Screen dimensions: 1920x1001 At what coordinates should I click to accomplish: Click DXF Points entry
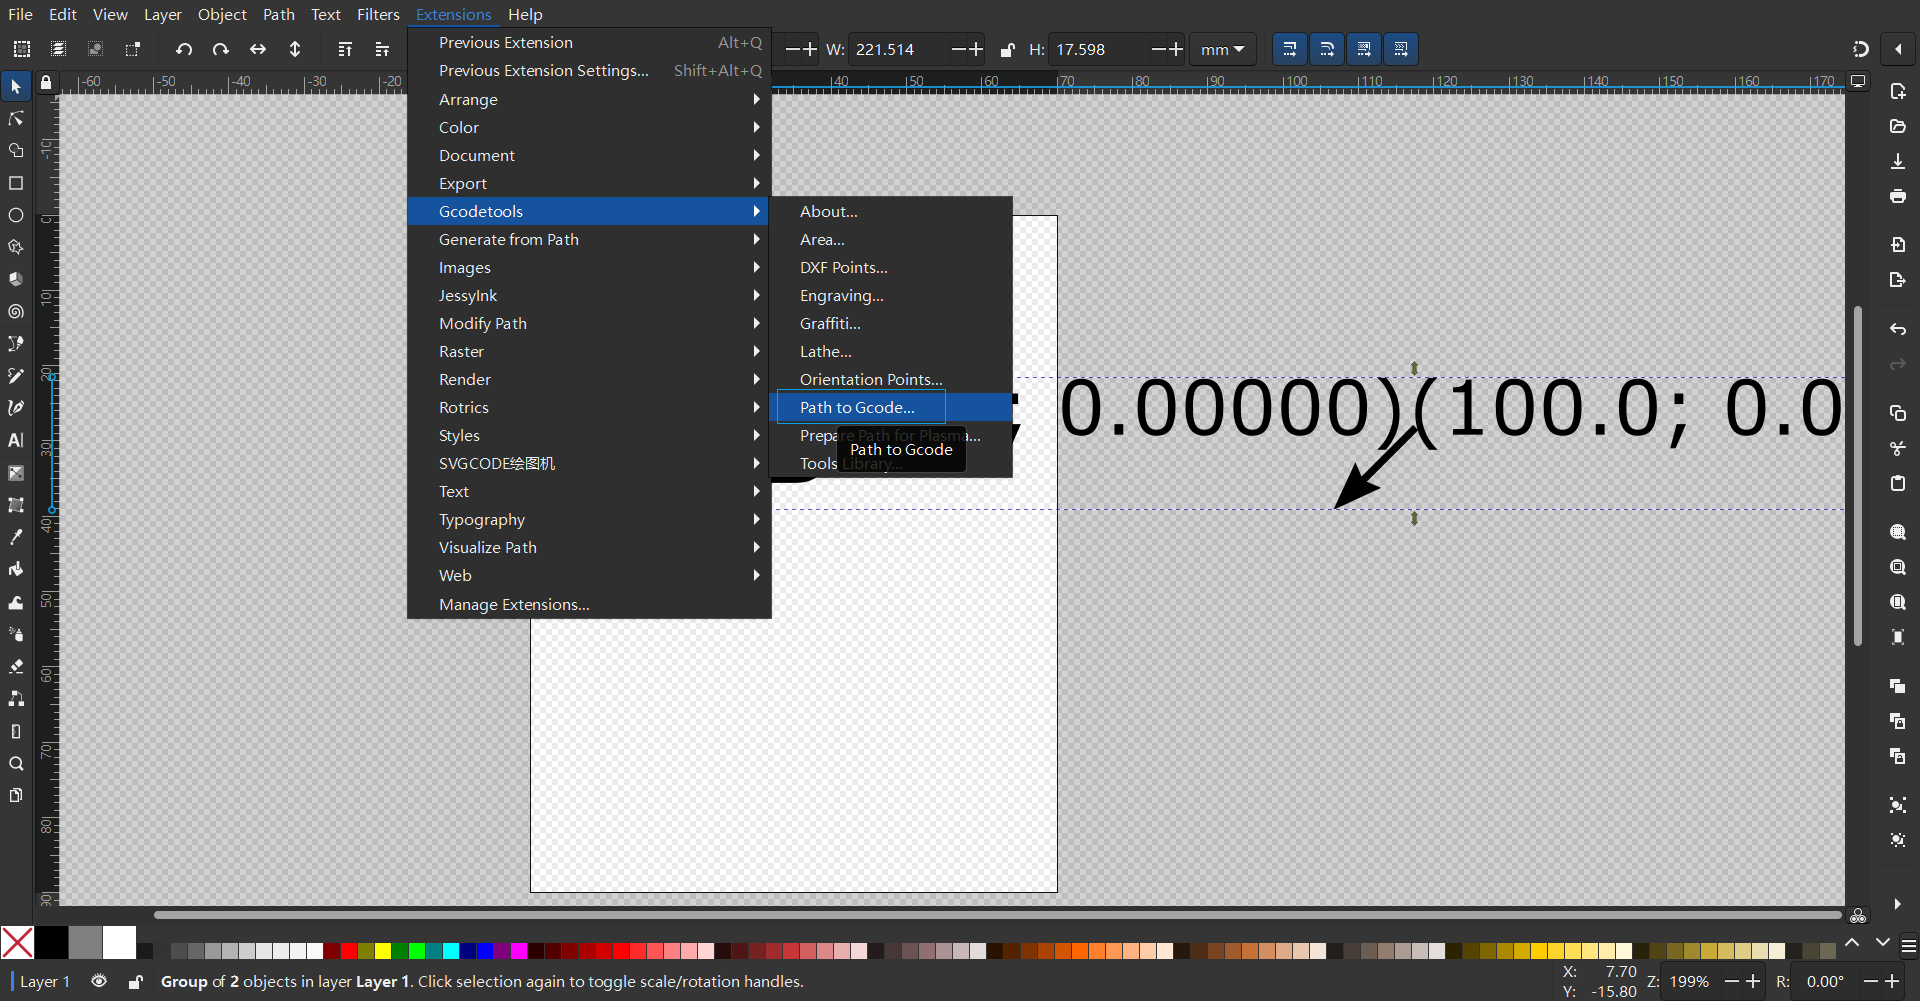pos(891,267)
